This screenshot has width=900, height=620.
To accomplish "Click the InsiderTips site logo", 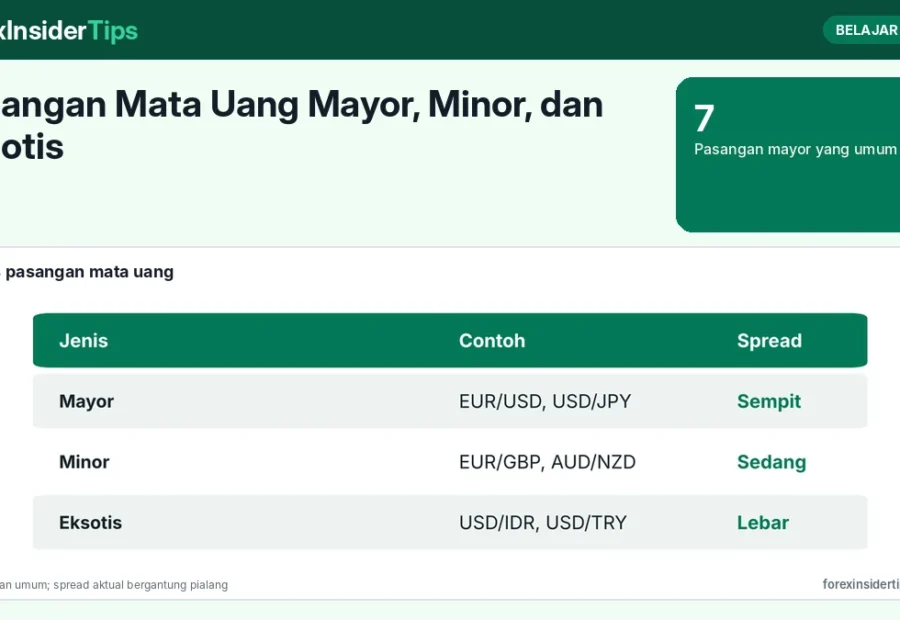I will 68,31.
